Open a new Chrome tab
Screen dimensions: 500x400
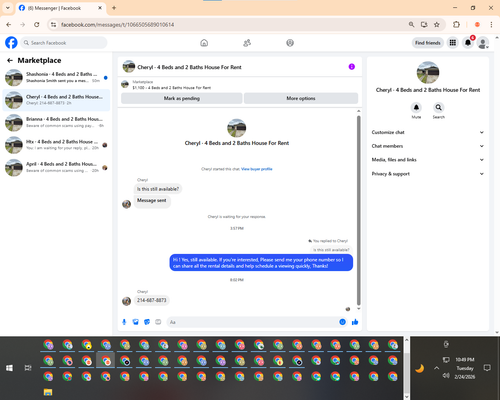point(114,8)
